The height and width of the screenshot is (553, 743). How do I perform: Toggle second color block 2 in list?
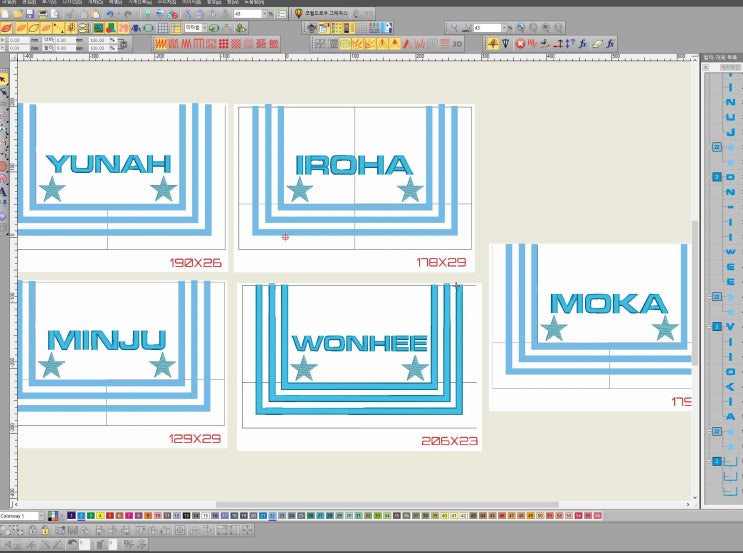717,326
